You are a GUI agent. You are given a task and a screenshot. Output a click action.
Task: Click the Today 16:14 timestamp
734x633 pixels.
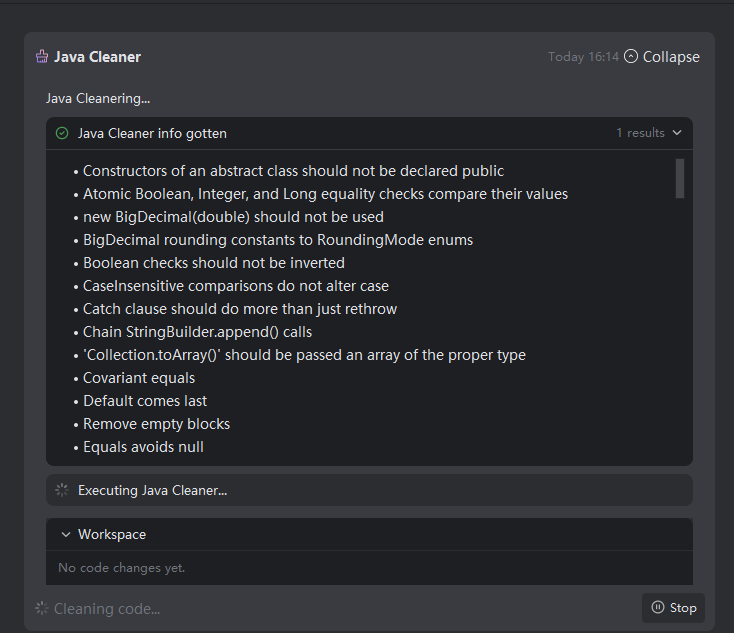(583, 57)
